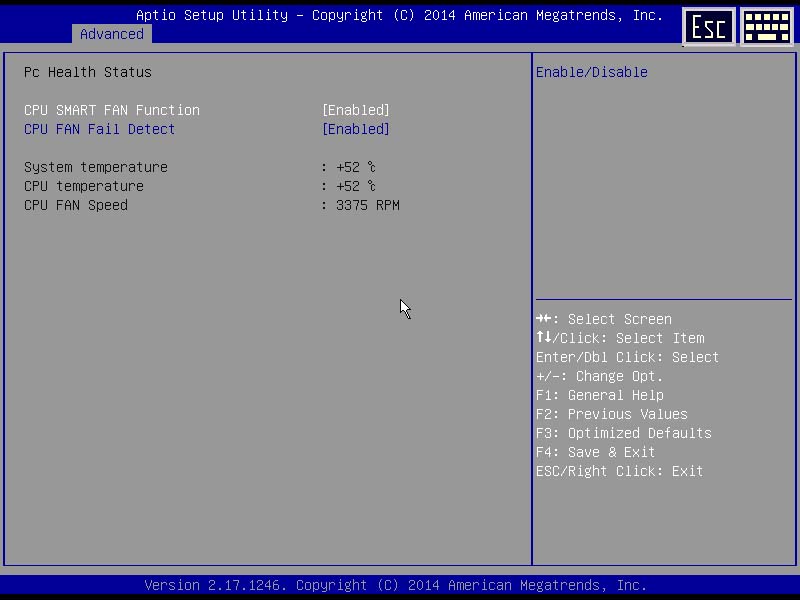Click the Pc Health Status heading
This screenshot has height=600, width=800.
[88, 72]
